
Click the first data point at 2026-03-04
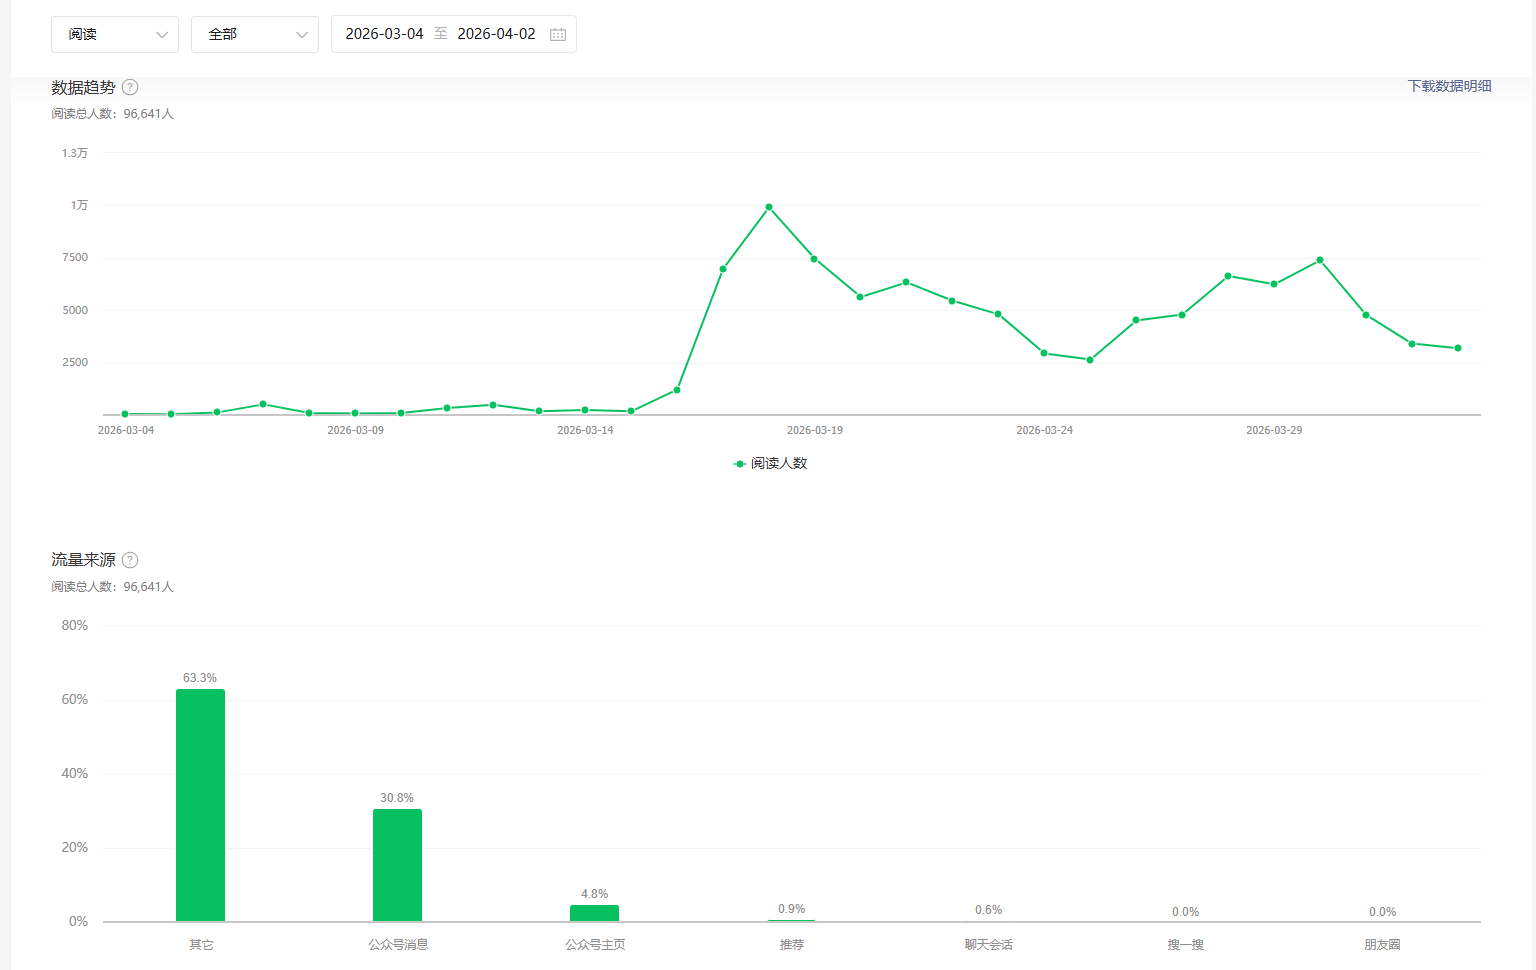point(125,414)
